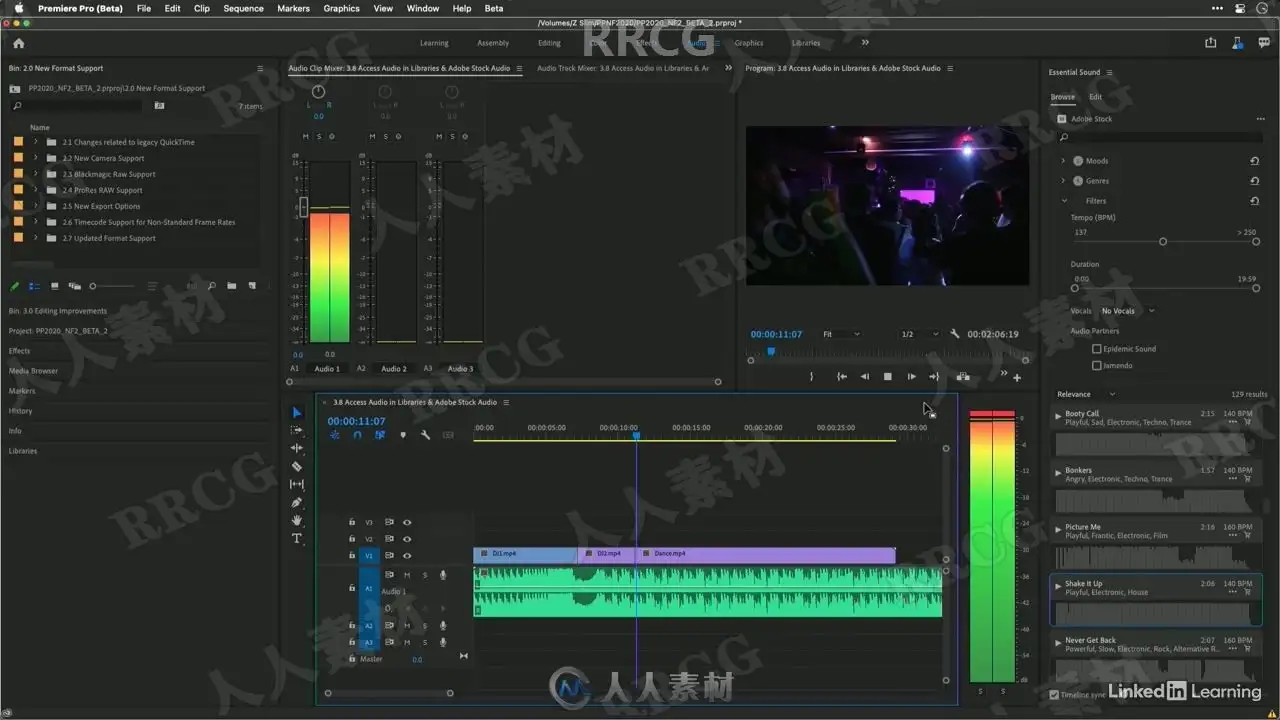Solo track A2 in timeline
This screenshot has height=720, width=1280.
pyautogui.click(x=425, y=626)
